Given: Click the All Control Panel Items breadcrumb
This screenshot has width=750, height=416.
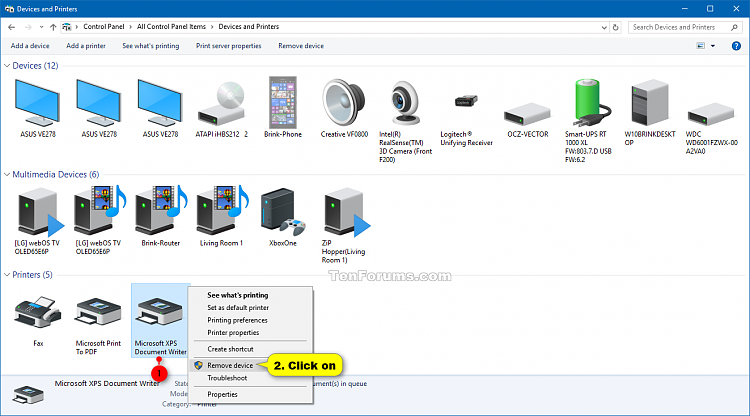Looking at the screenshot, I should tap(171, 27).
